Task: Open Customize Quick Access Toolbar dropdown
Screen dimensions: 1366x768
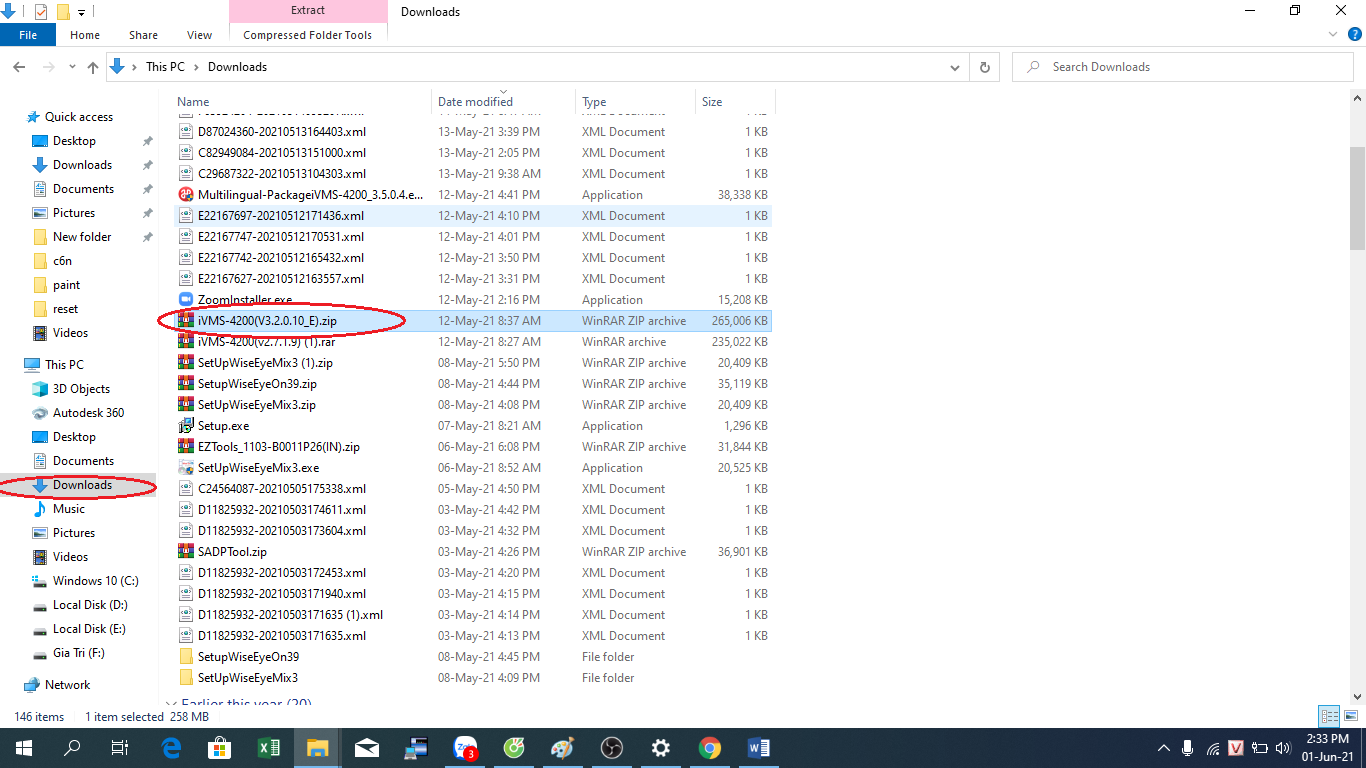Action: [x=82, y=12]
